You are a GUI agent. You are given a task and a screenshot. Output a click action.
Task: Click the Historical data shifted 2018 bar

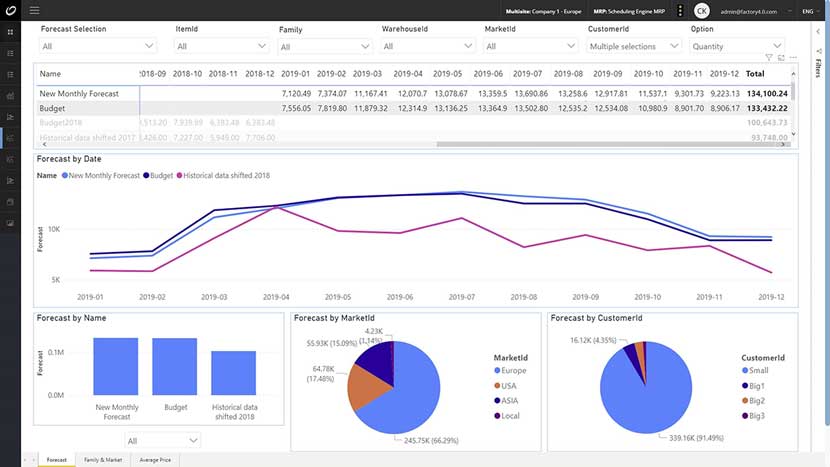tap(233, 373)
